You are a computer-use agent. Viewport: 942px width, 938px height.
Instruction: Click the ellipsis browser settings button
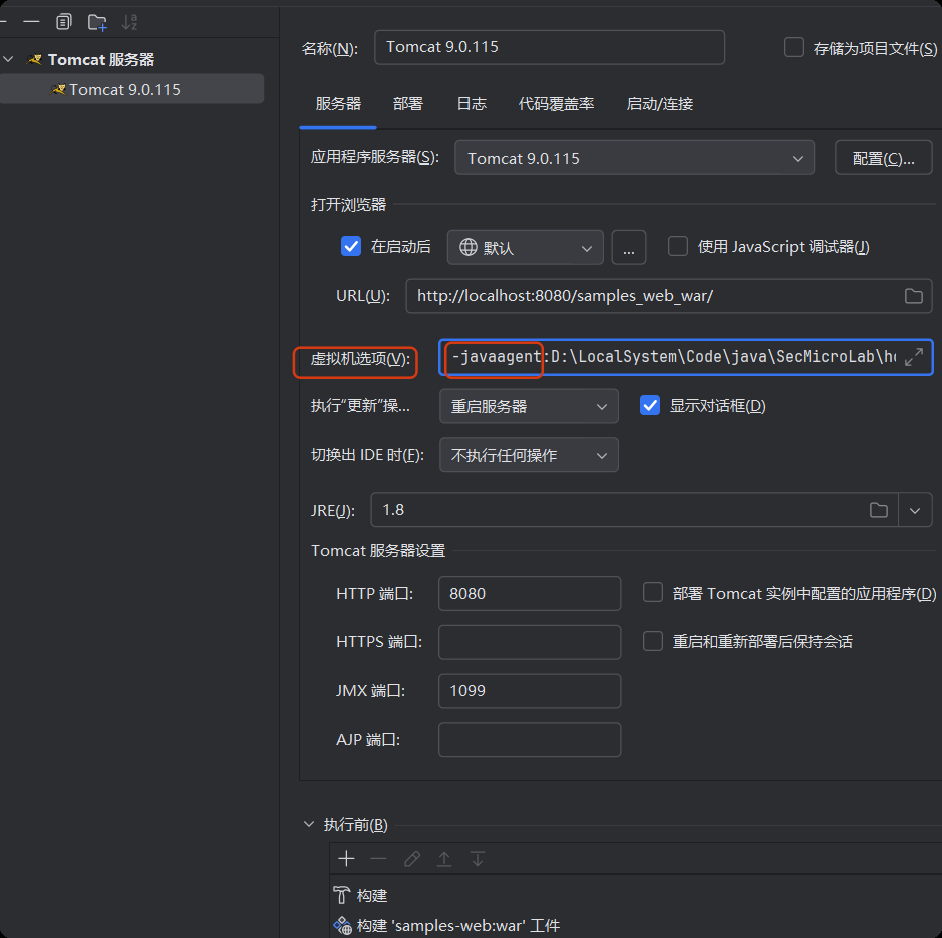tap(628, 247)
